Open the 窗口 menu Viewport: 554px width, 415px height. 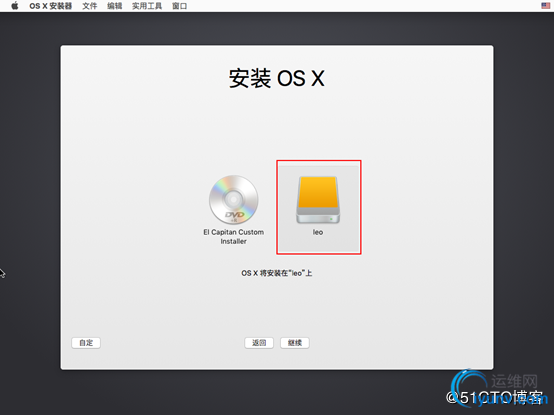[179, 6]
